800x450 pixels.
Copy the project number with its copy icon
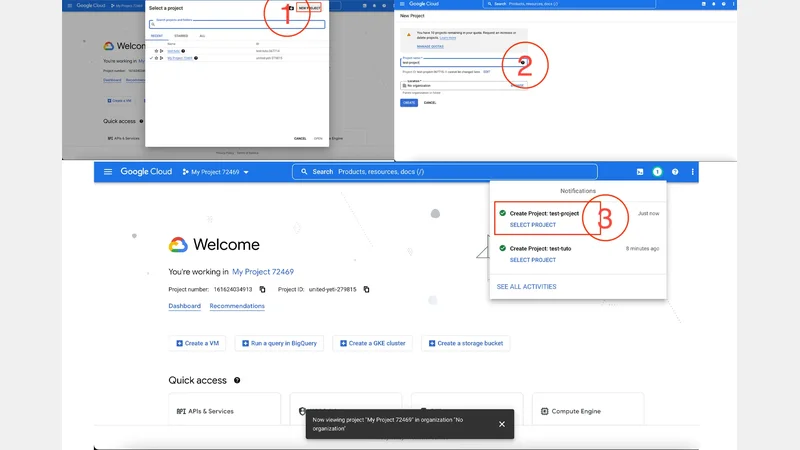click(x=262, y=289)
